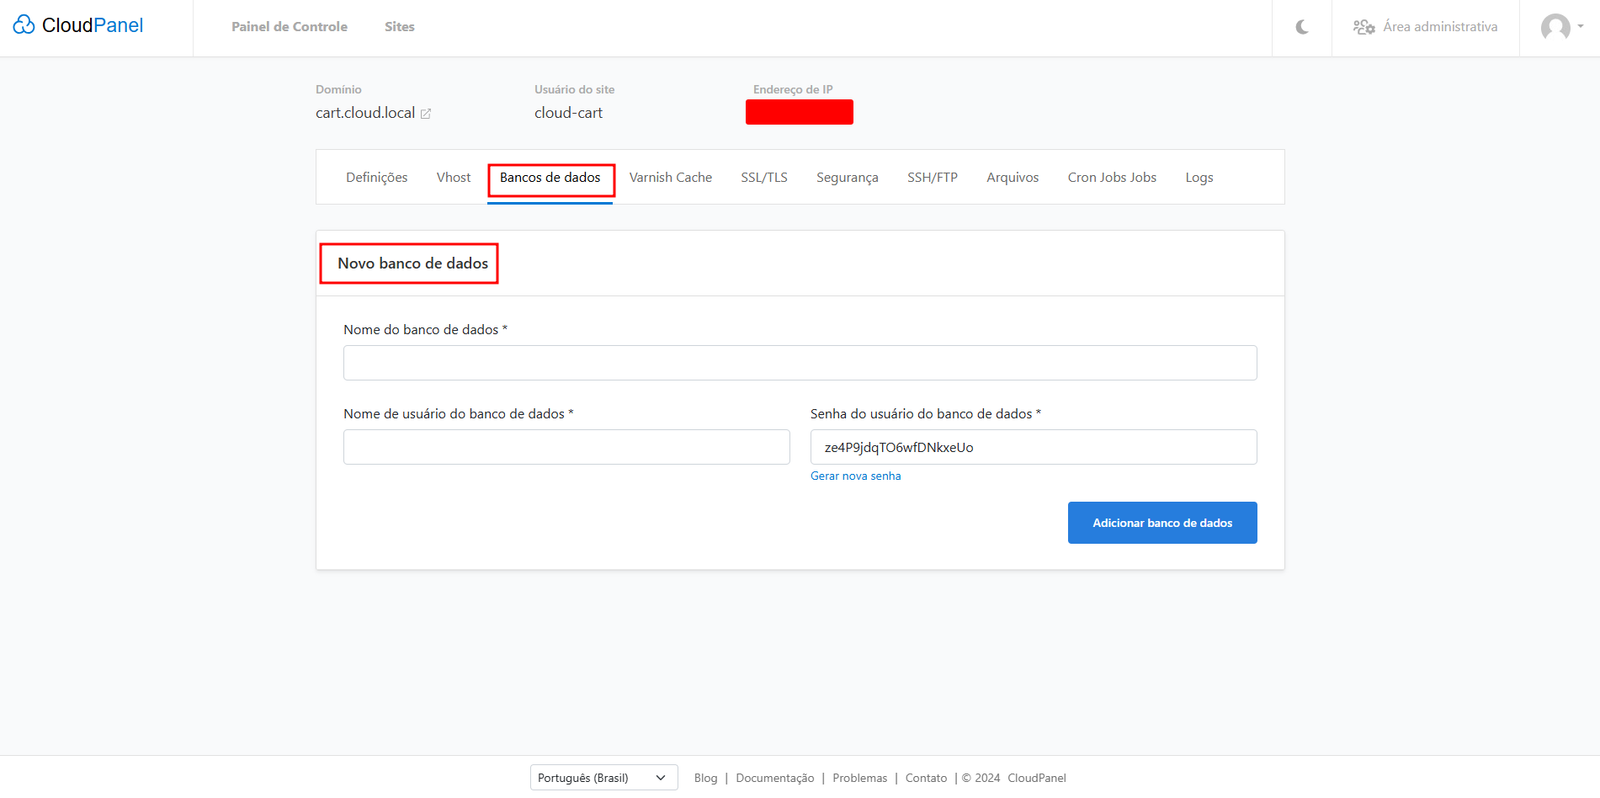The height and width of the screenshot is (798, 1600).
Task: Open the Cron Jobs tab
Action: pos(1111,178)
